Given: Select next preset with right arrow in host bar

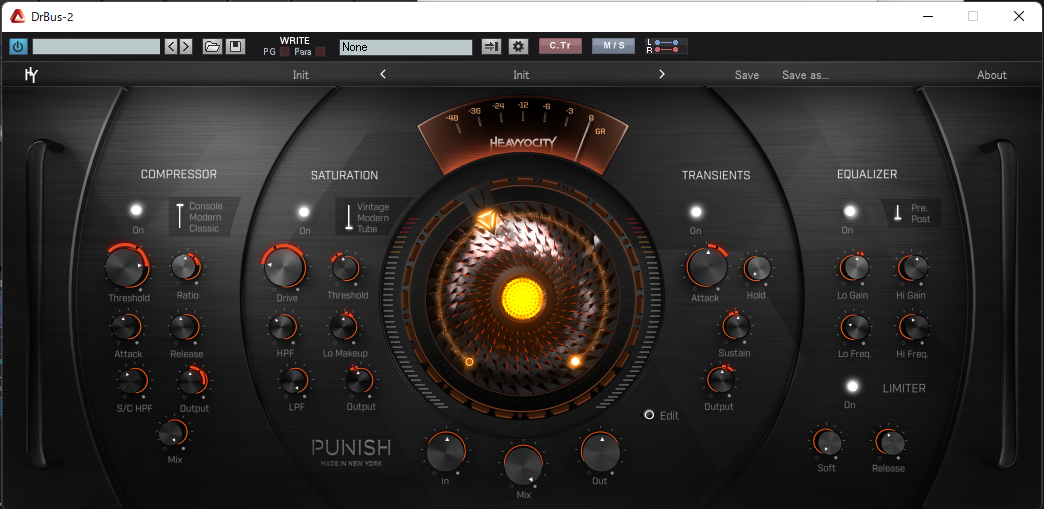Looking at the screenshot, I should (186, 47).
